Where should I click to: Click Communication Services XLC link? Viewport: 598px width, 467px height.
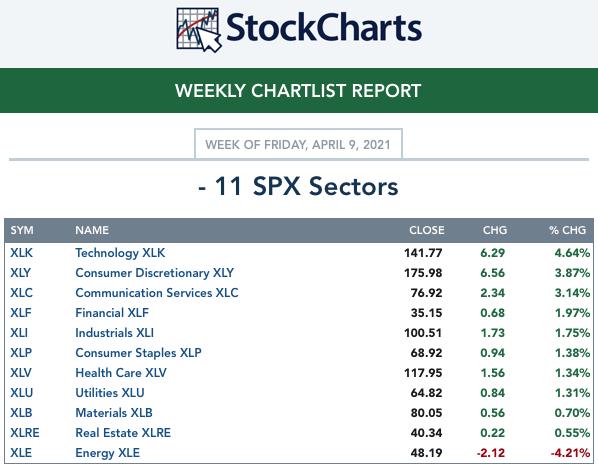coord(157,293)
